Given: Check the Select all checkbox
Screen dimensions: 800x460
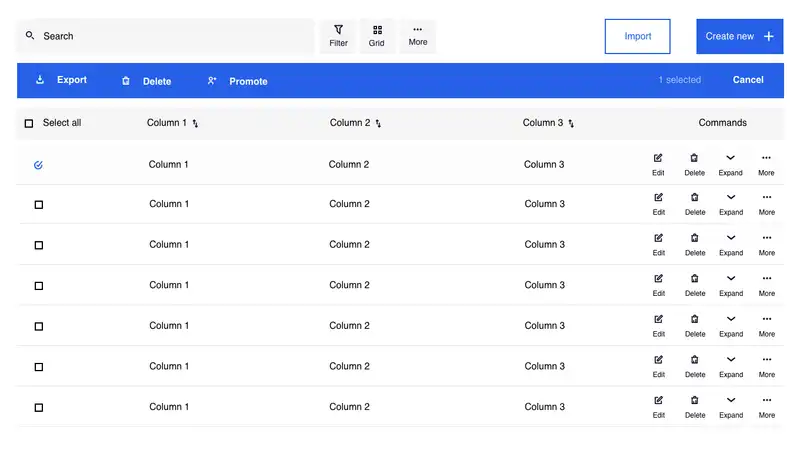Looking at the screenshot, I should point(29,123).
